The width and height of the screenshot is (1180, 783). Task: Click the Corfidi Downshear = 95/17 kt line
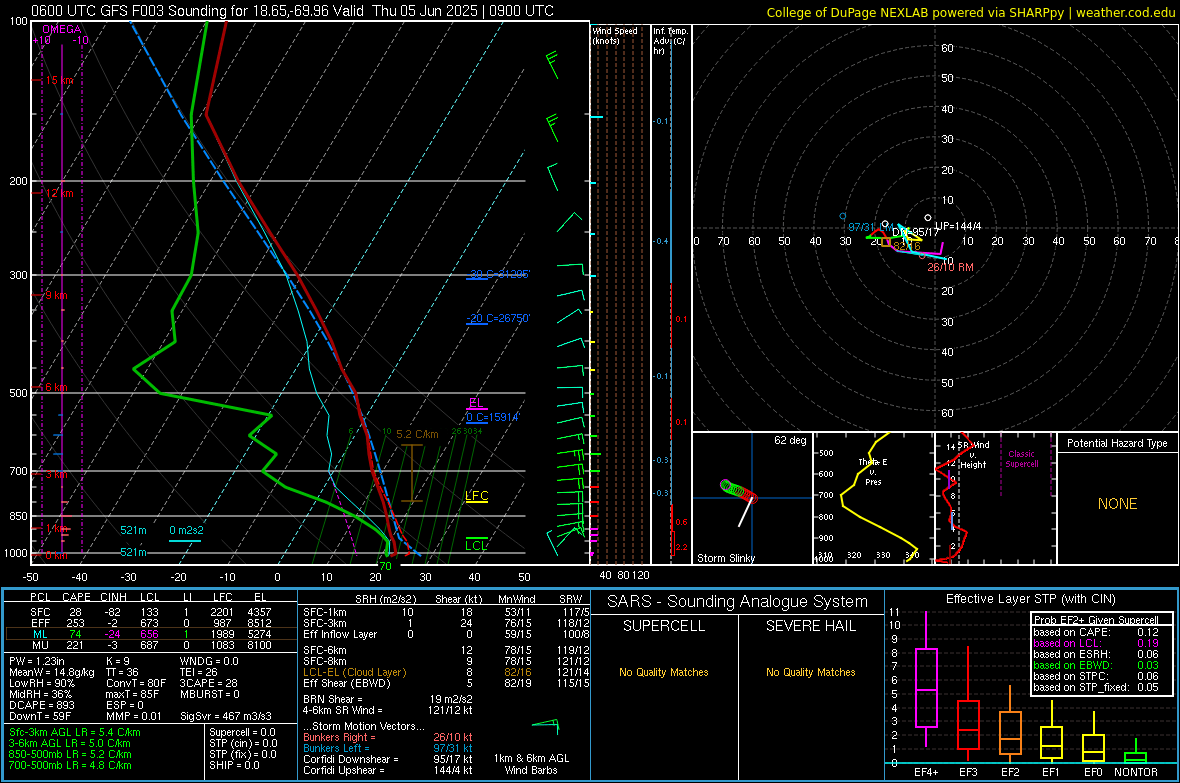[388, 759]
